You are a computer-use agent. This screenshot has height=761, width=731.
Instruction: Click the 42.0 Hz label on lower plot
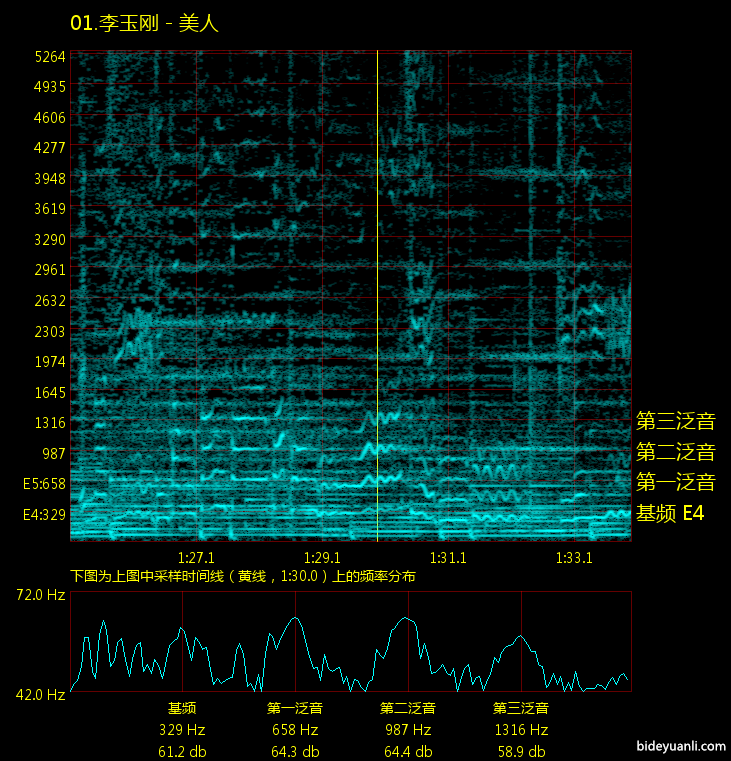(x=40, y=694)
